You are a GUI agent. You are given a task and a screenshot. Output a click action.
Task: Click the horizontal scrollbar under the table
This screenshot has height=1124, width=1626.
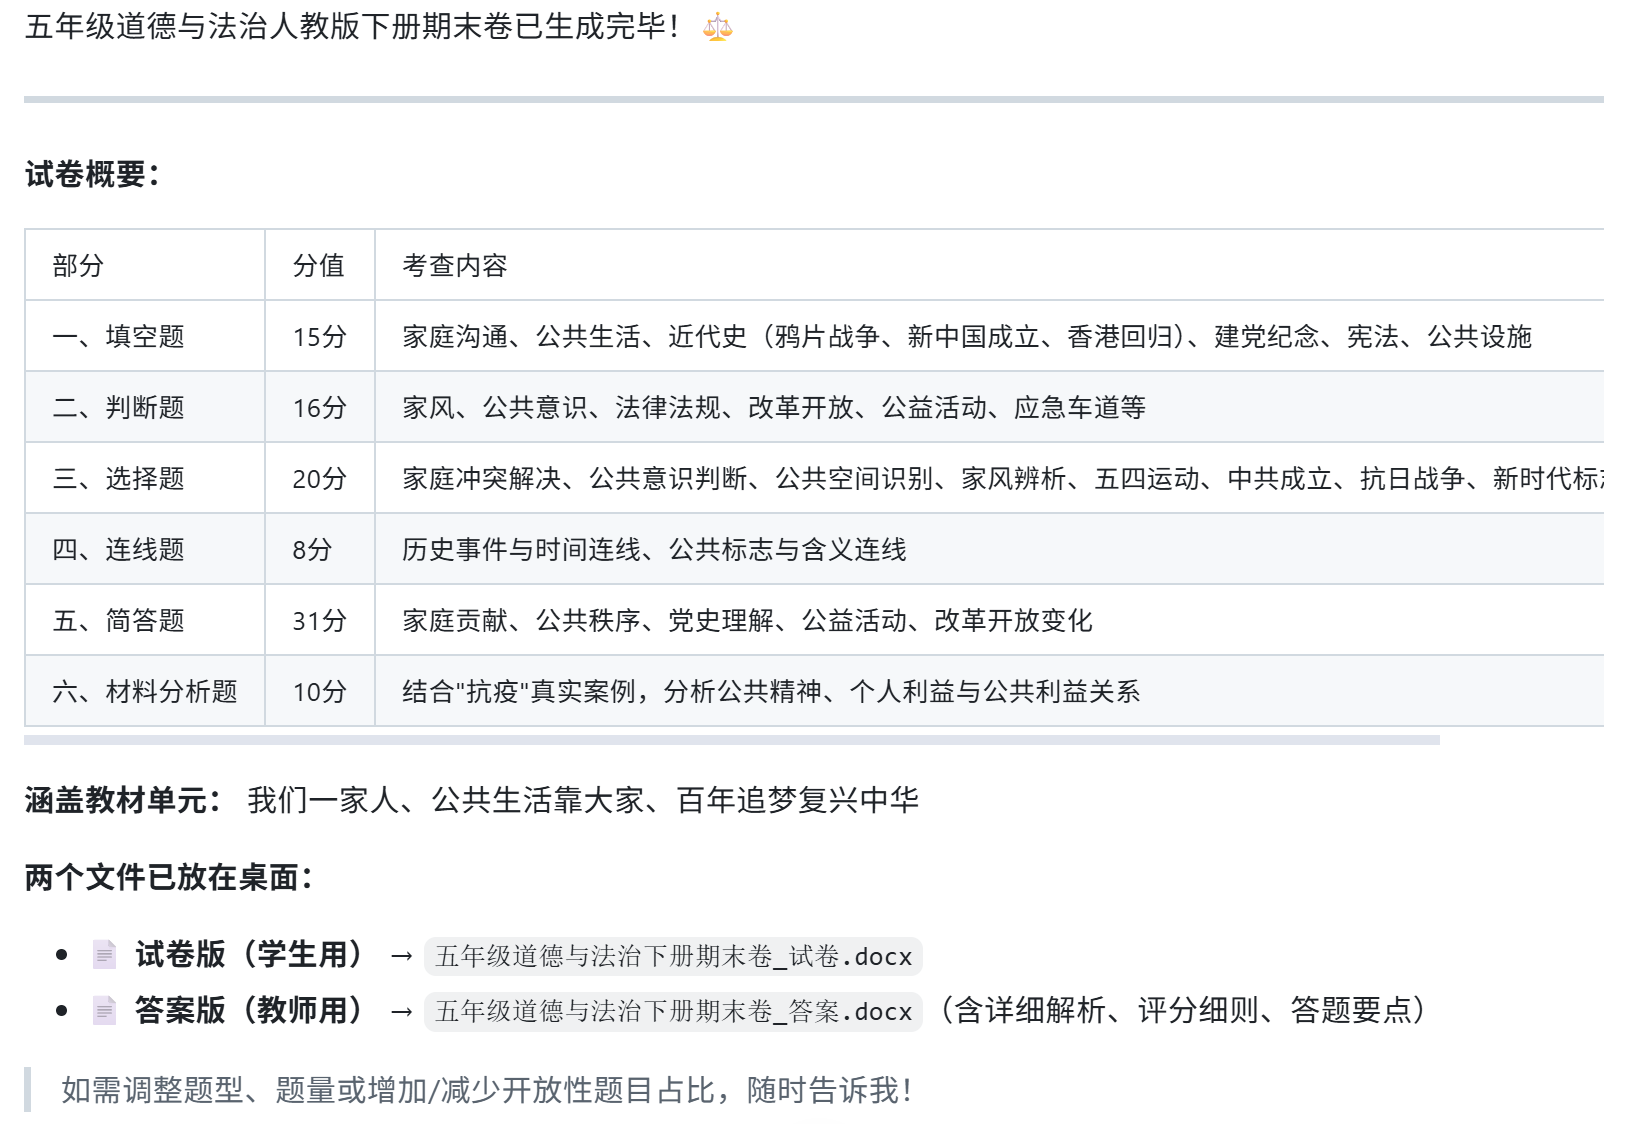click(732, 740)
